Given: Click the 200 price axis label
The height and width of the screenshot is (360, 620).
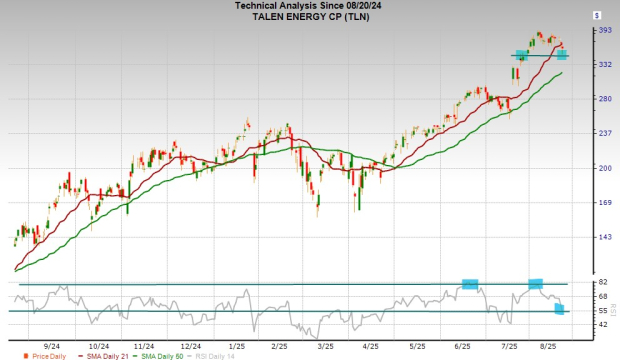Looking at the screenshot, I should 605,168.
